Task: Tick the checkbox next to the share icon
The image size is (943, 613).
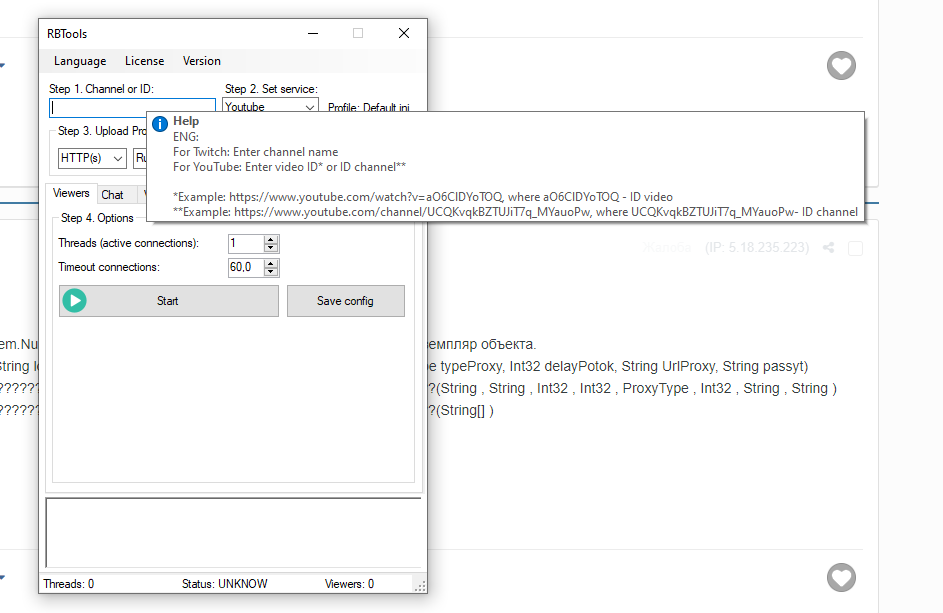Action: tap(855, 249)
